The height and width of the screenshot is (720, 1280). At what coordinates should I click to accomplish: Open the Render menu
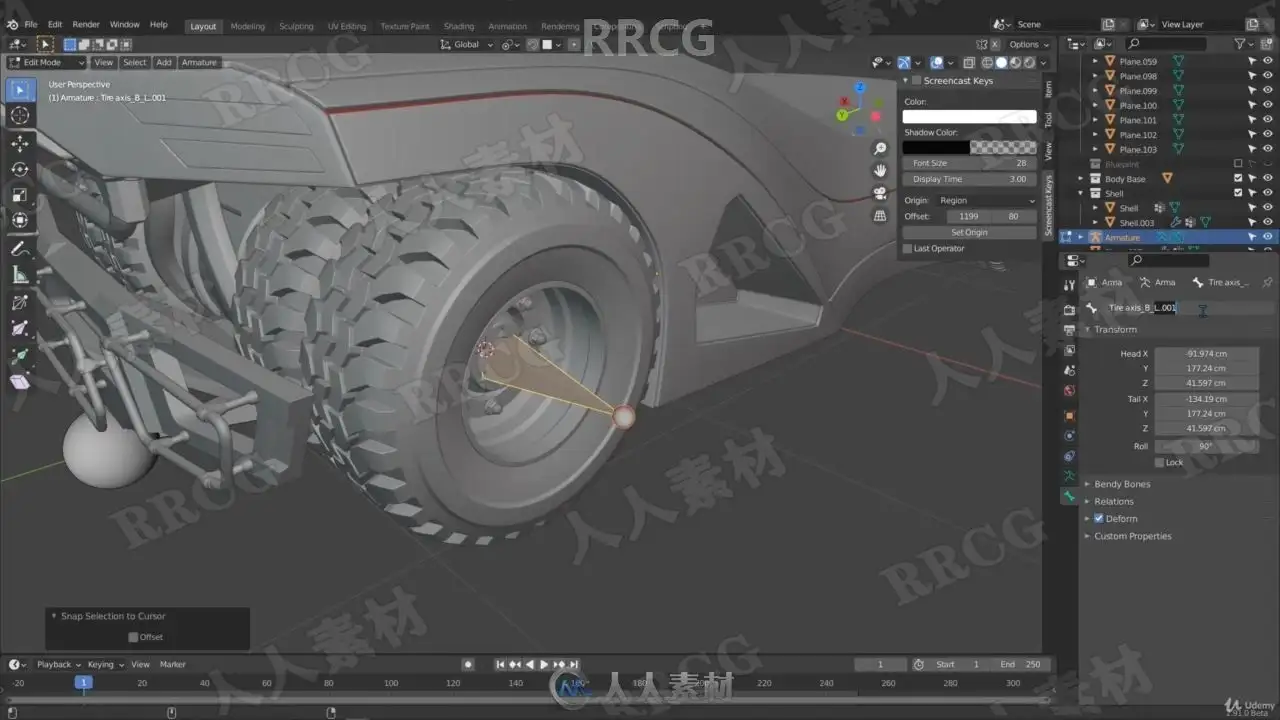coord(86,24)
